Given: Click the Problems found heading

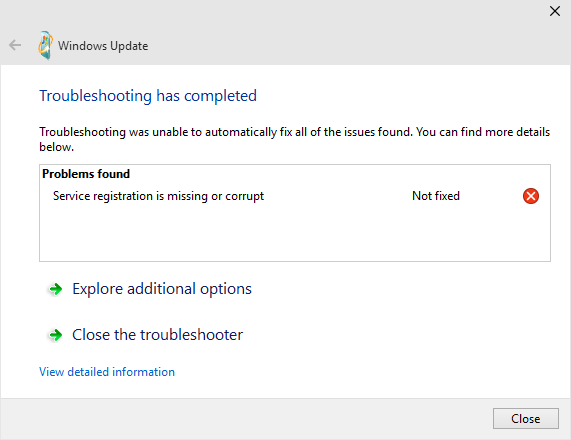Looking at the screenshot, I should point(86,174).
